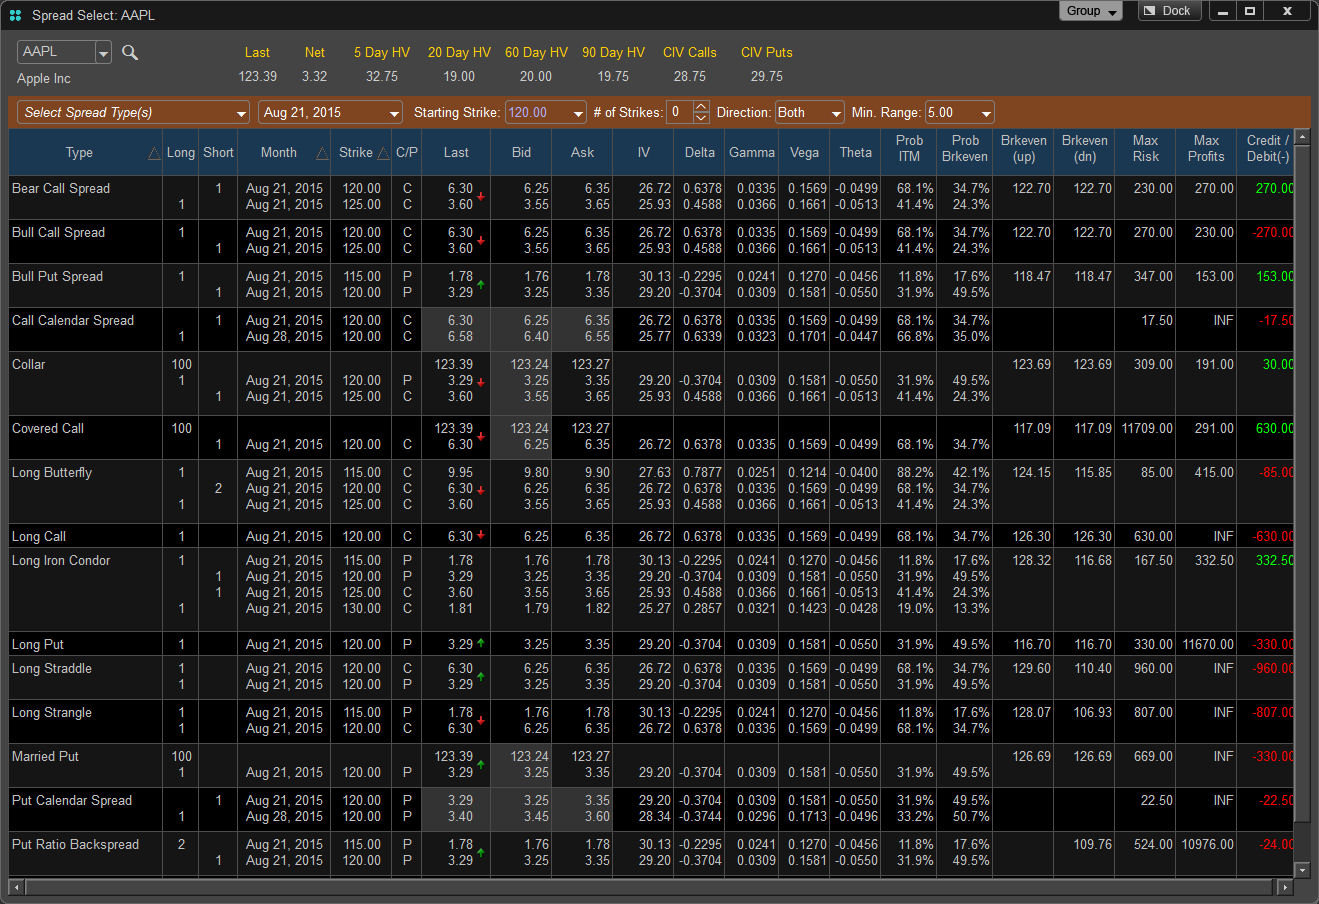This screenshot has width=1319, height=904.
Task: Click the # of Strikes stepper arrows
Action: click(x=701, y=113)
